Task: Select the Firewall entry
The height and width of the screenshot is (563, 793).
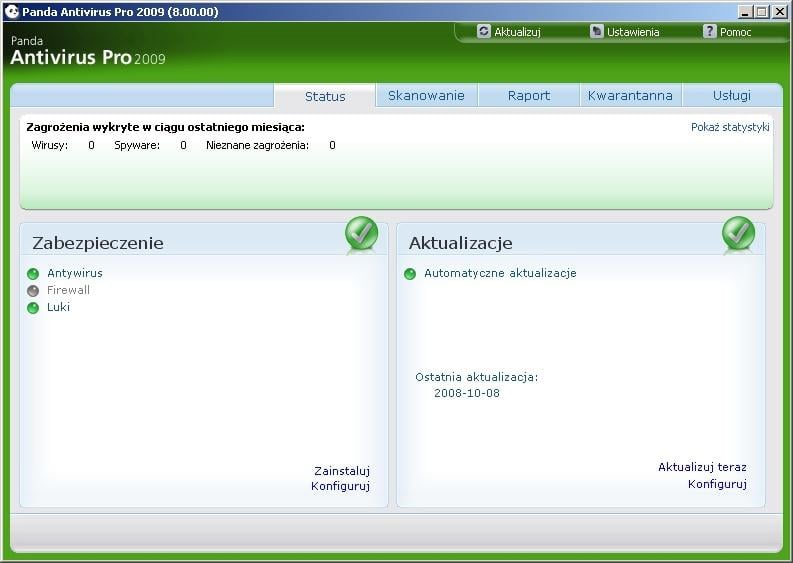Action: coord(68,290)
